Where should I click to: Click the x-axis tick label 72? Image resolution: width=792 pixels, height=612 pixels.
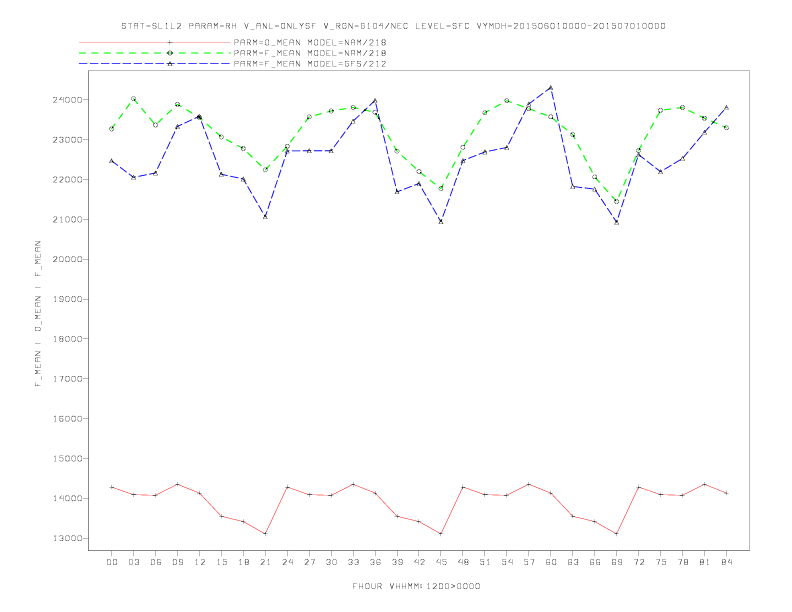coord(639,562)
